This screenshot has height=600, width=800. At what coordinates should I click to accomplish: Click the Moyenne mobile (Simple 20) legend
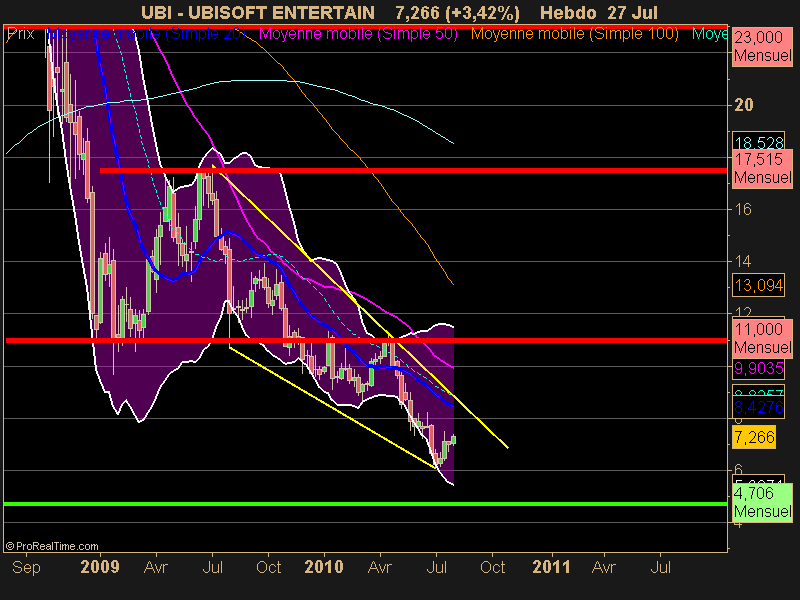(x=146, y=34)
